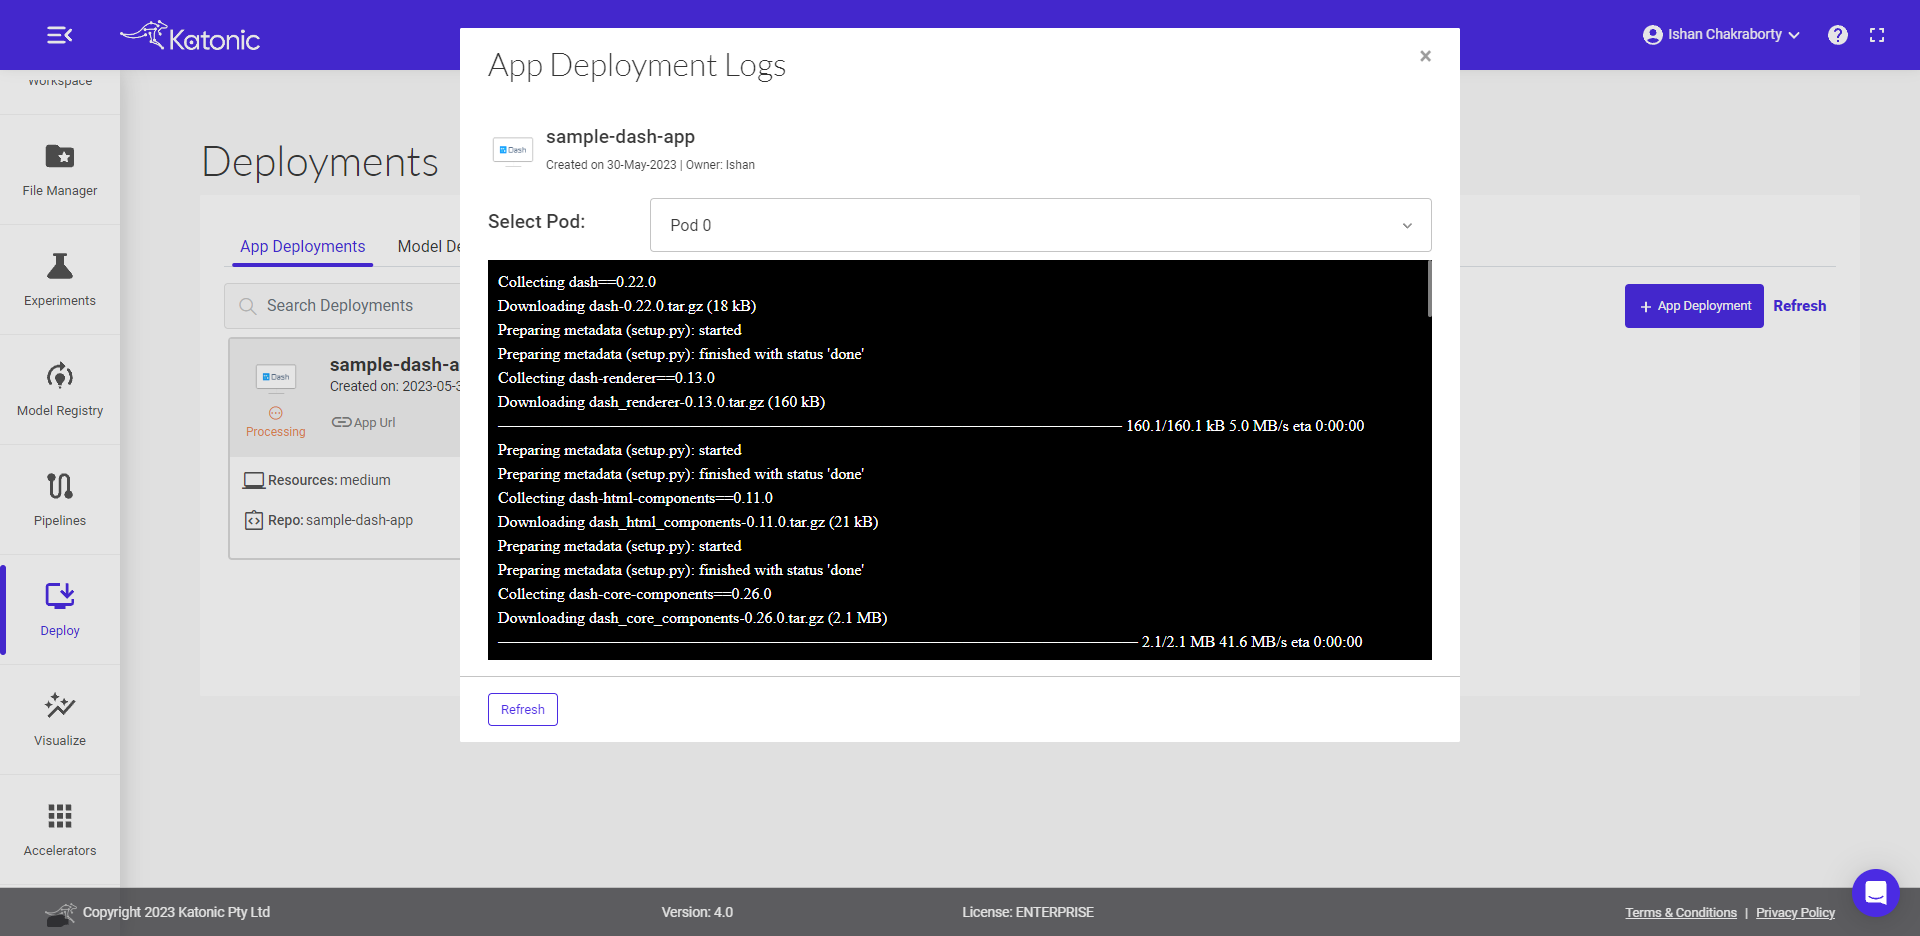This screenshot has width=1920, height=936.
Task: Click sample-dash-app Dash thumbnail in logs dialog
Action: (513, 150)
